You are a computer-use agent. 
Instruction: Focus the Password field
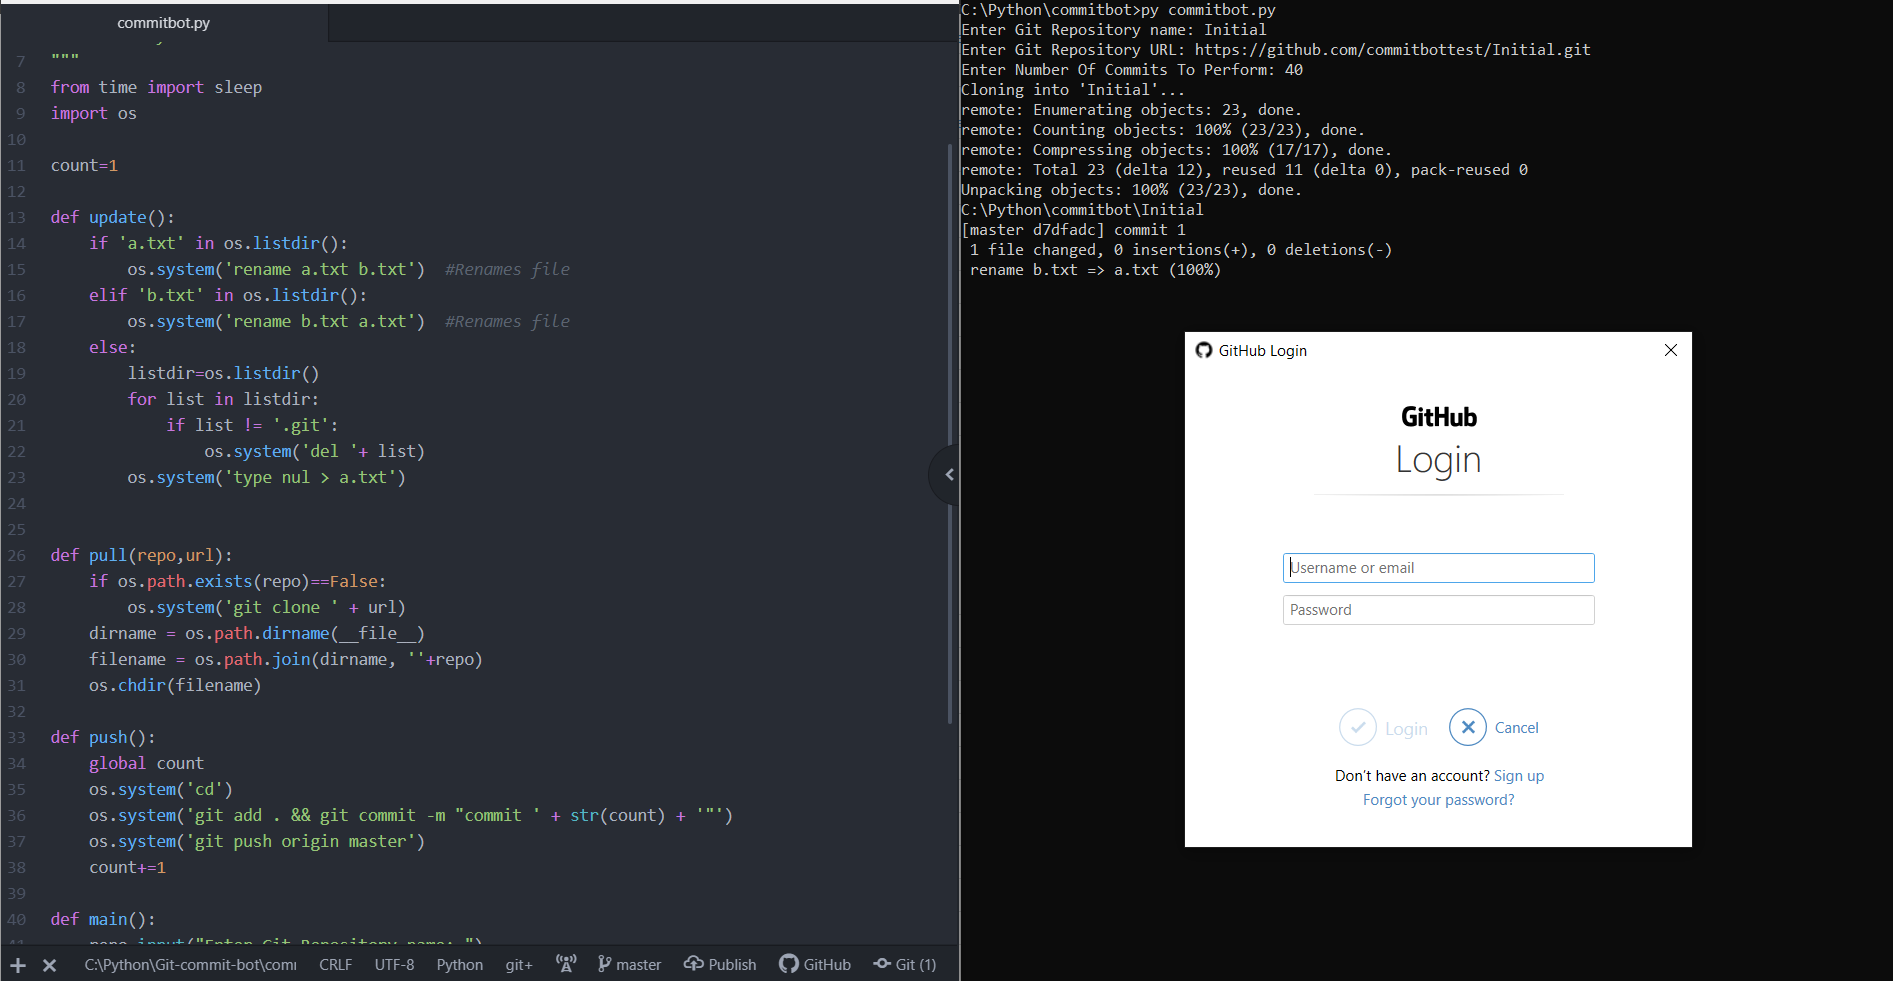pos(1438,610)
